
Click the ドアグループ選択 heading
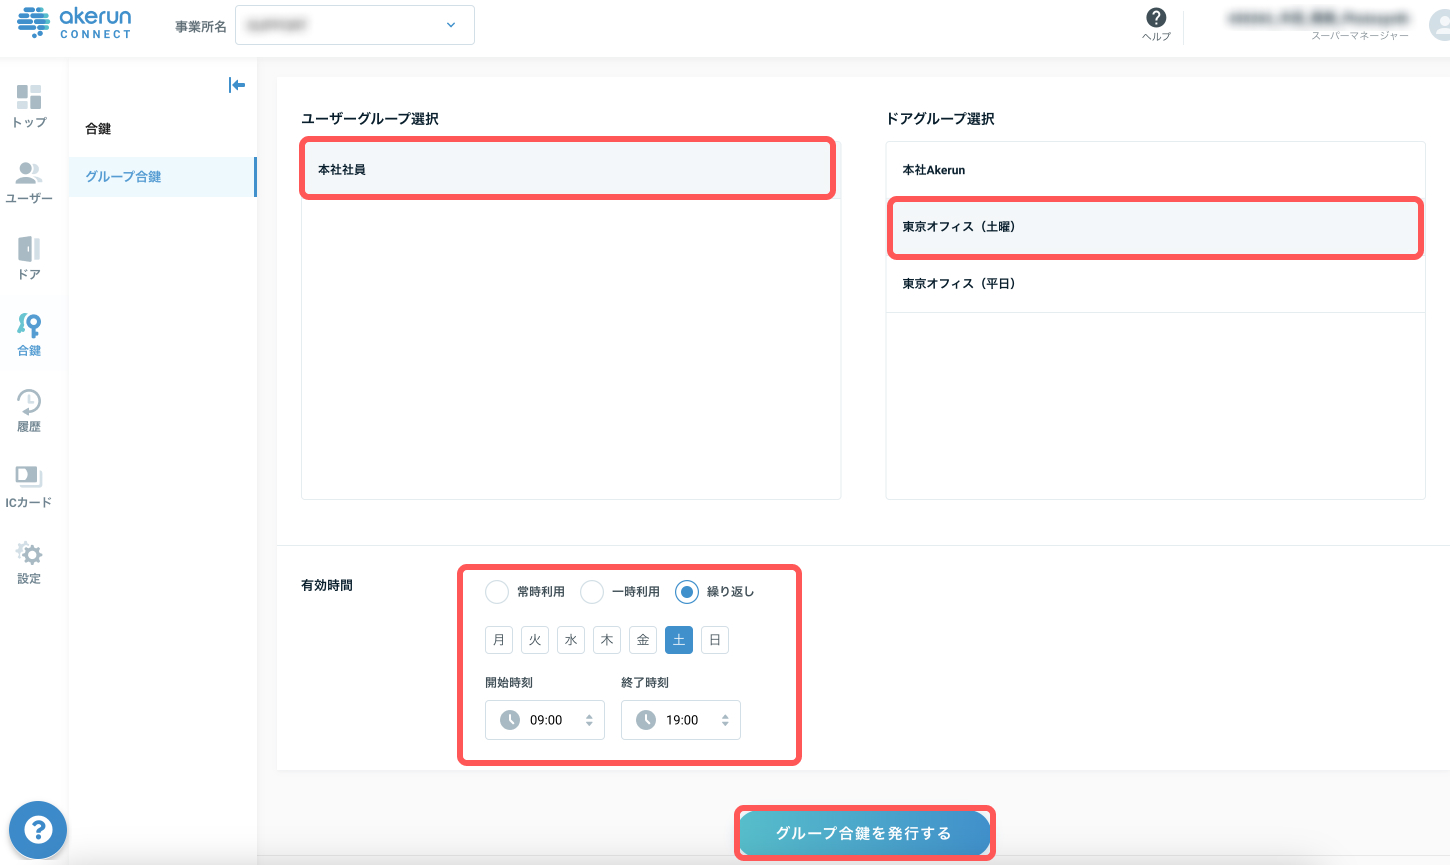coord(940,119)
